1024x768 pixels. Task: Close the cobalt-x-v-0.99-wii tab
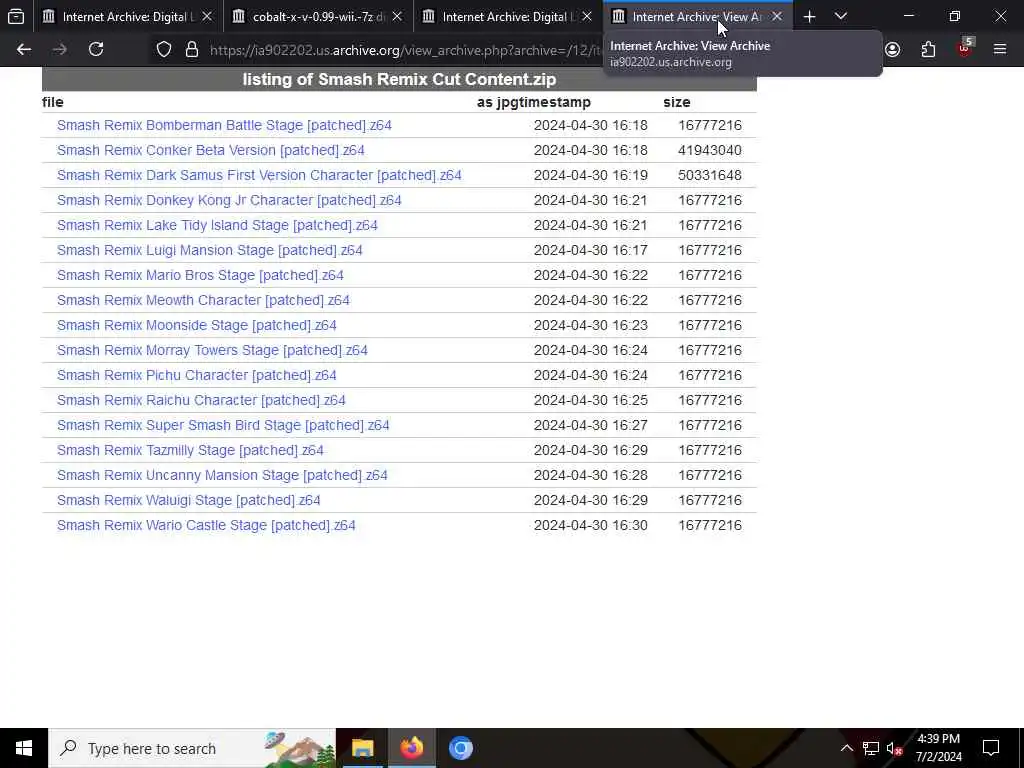click(397, 16)
